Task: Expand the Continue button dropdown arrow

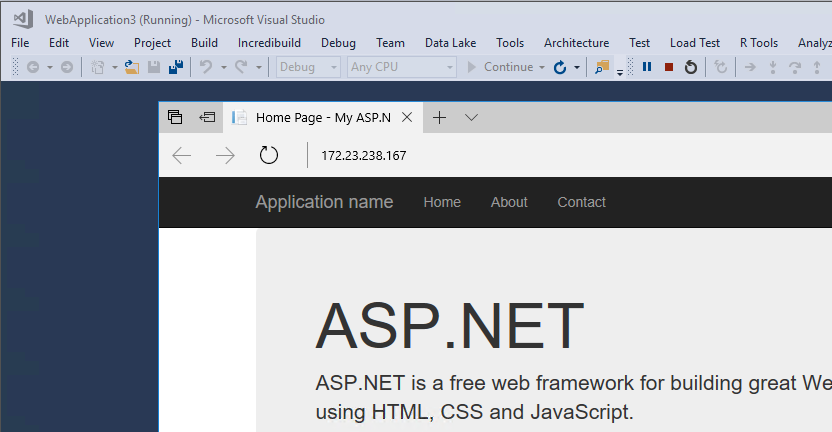Action: 542,67
